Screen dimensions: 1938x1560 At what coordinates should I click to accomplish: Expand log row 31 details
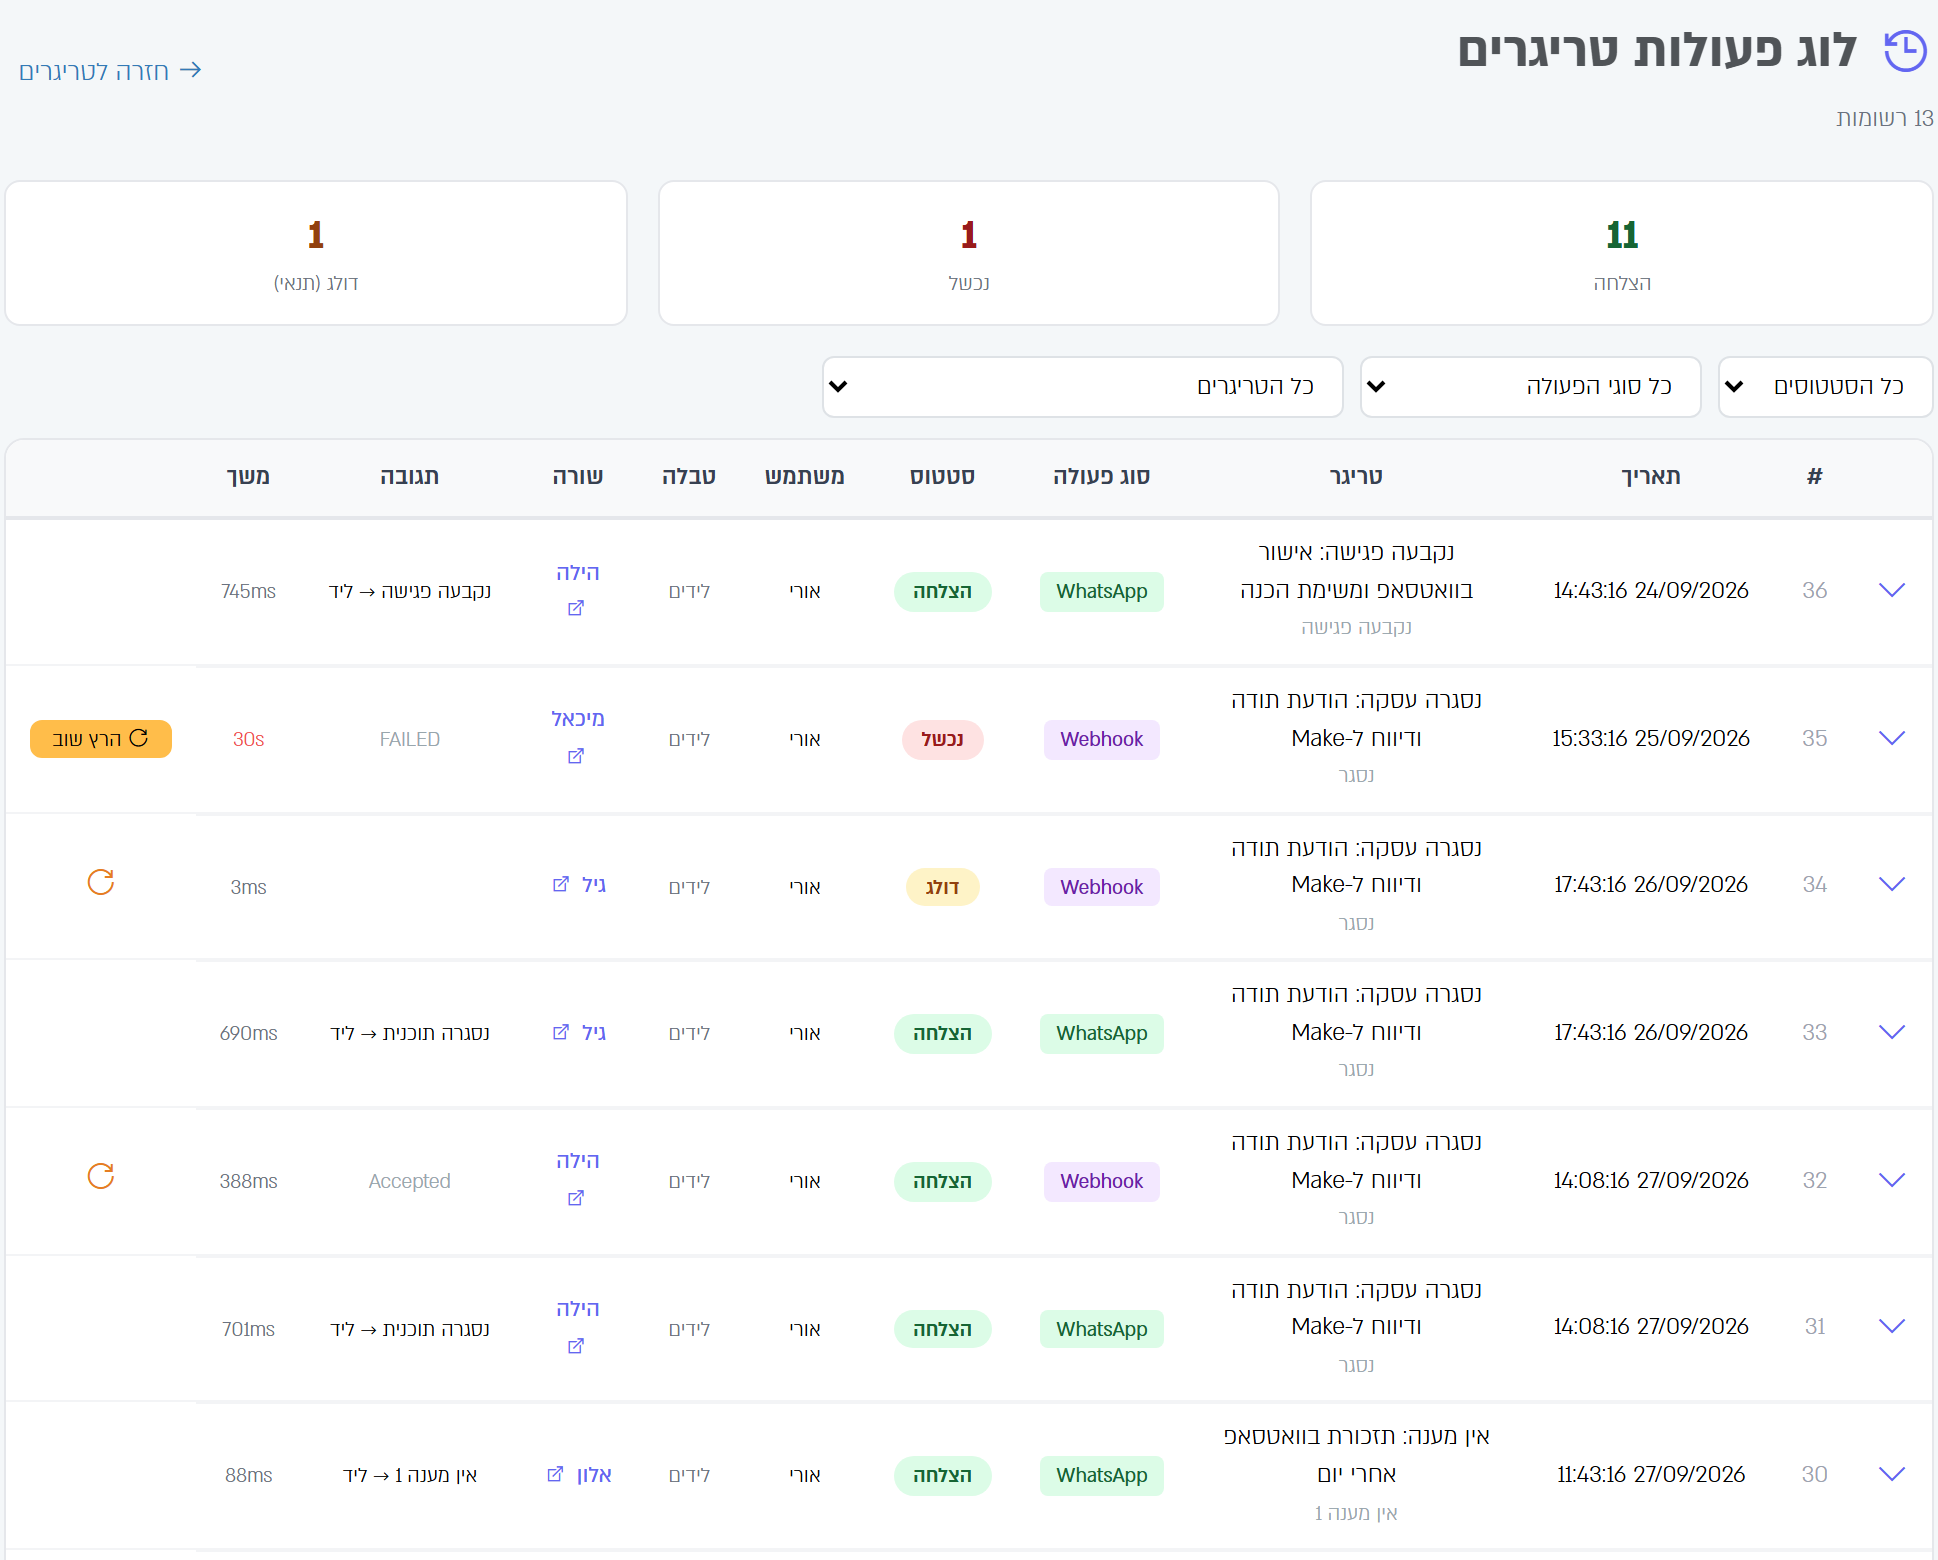[x=1892, y=1326]
